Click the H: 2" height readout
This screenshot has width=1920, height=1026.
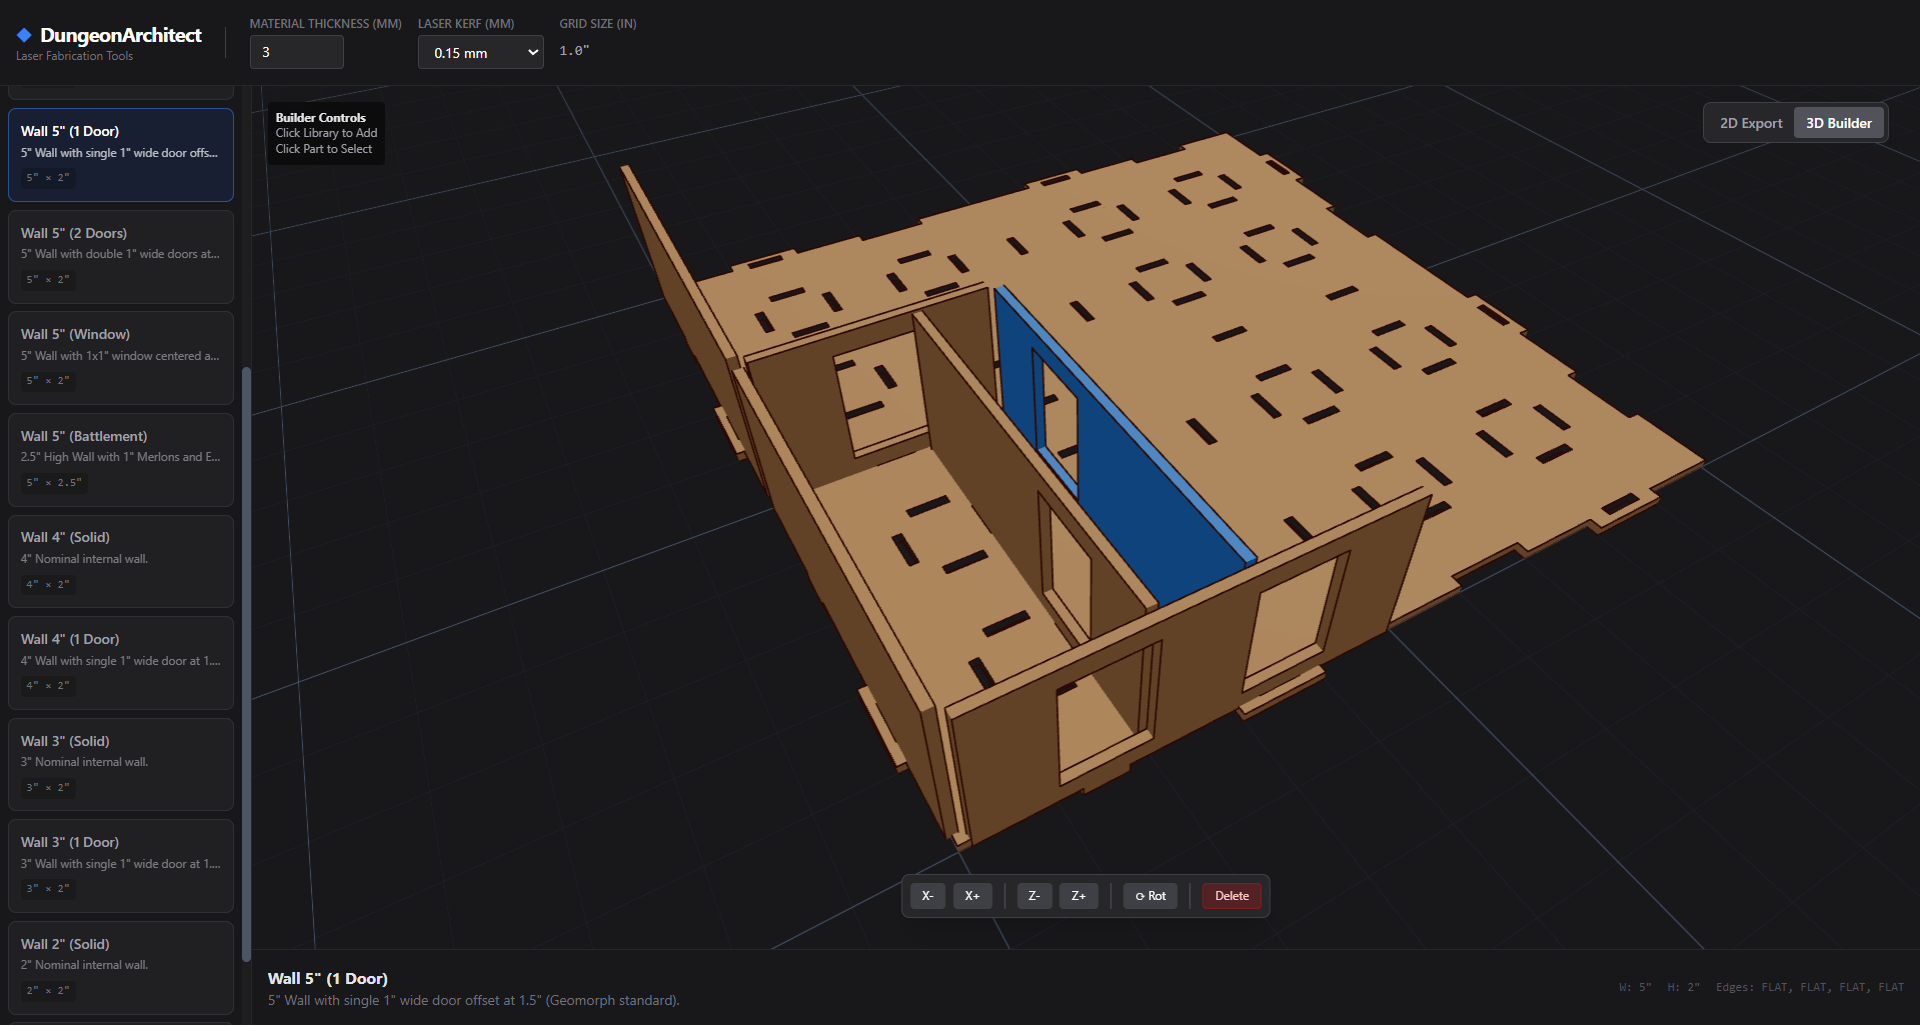[1683, 987]
